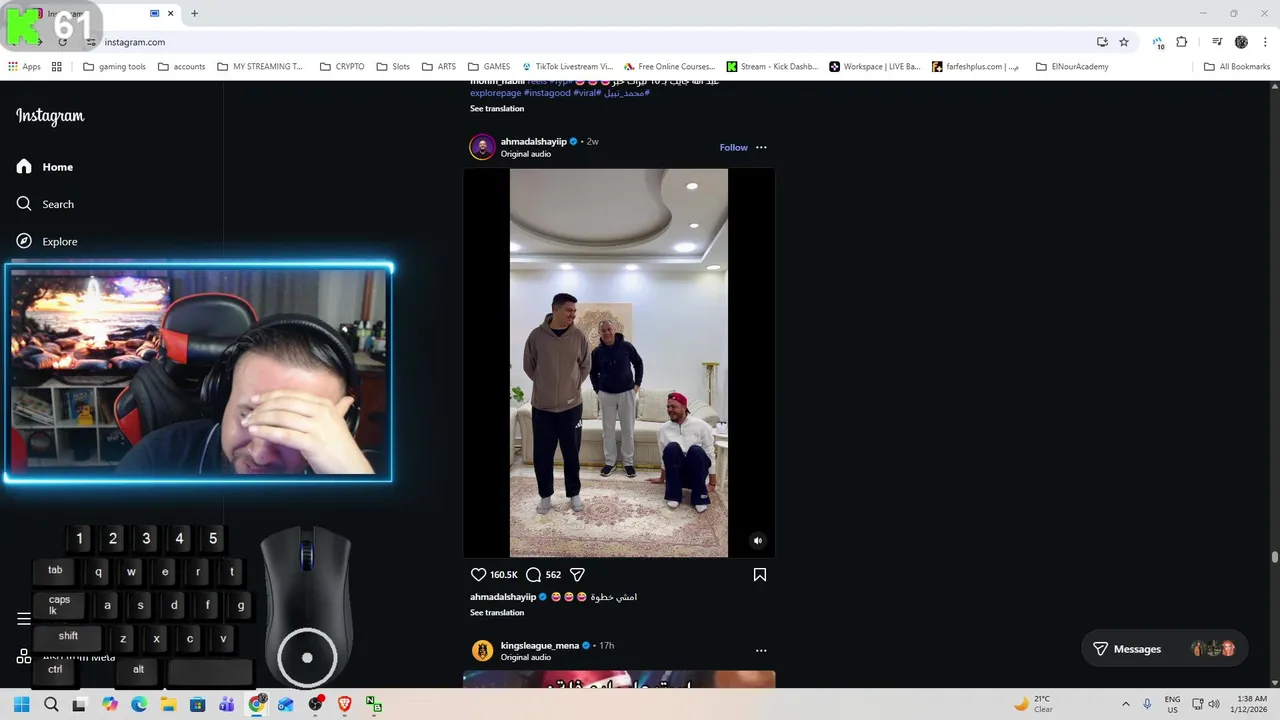Open Free Online Courses bookmark
The height and width of the screenshot is (720, 1280).
click(x=670, y=67)
